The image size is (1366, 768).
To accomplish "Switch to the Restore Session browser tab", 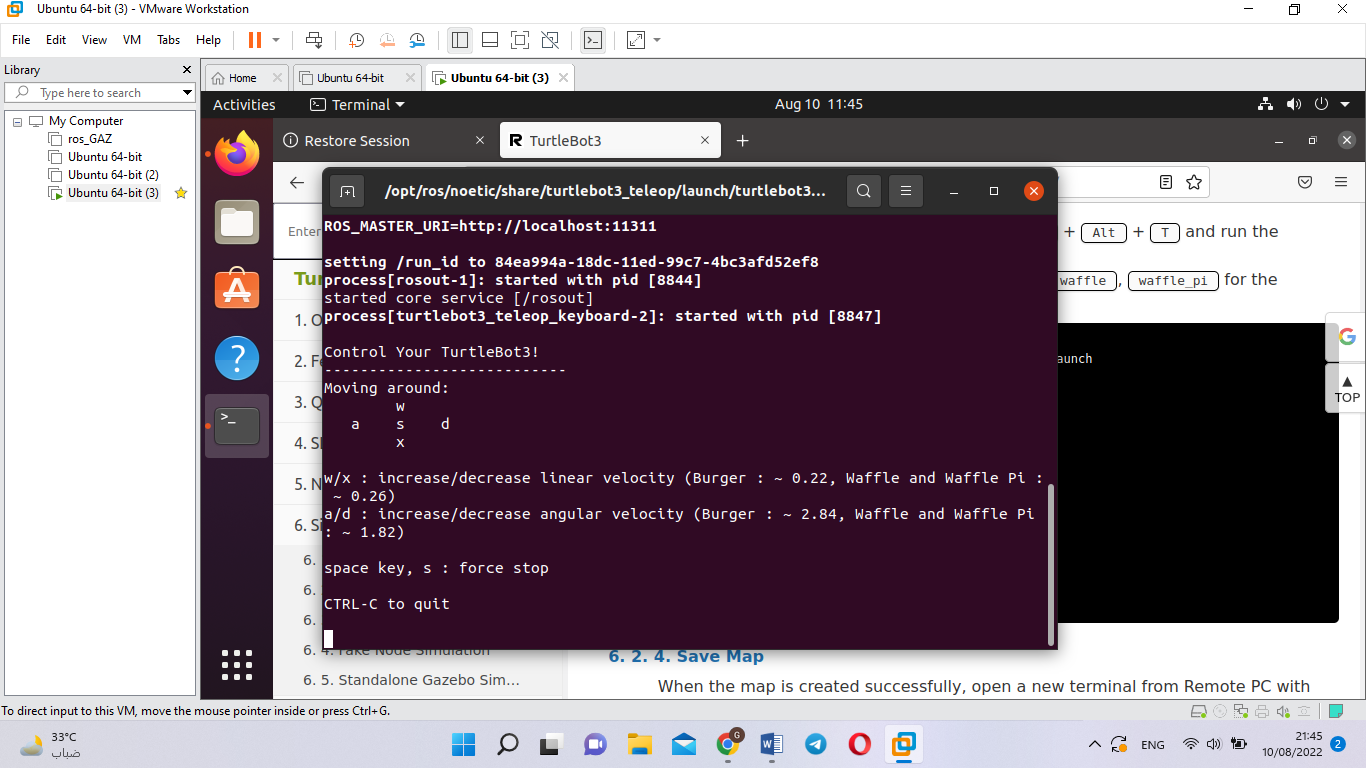I will tap(385, 141).
